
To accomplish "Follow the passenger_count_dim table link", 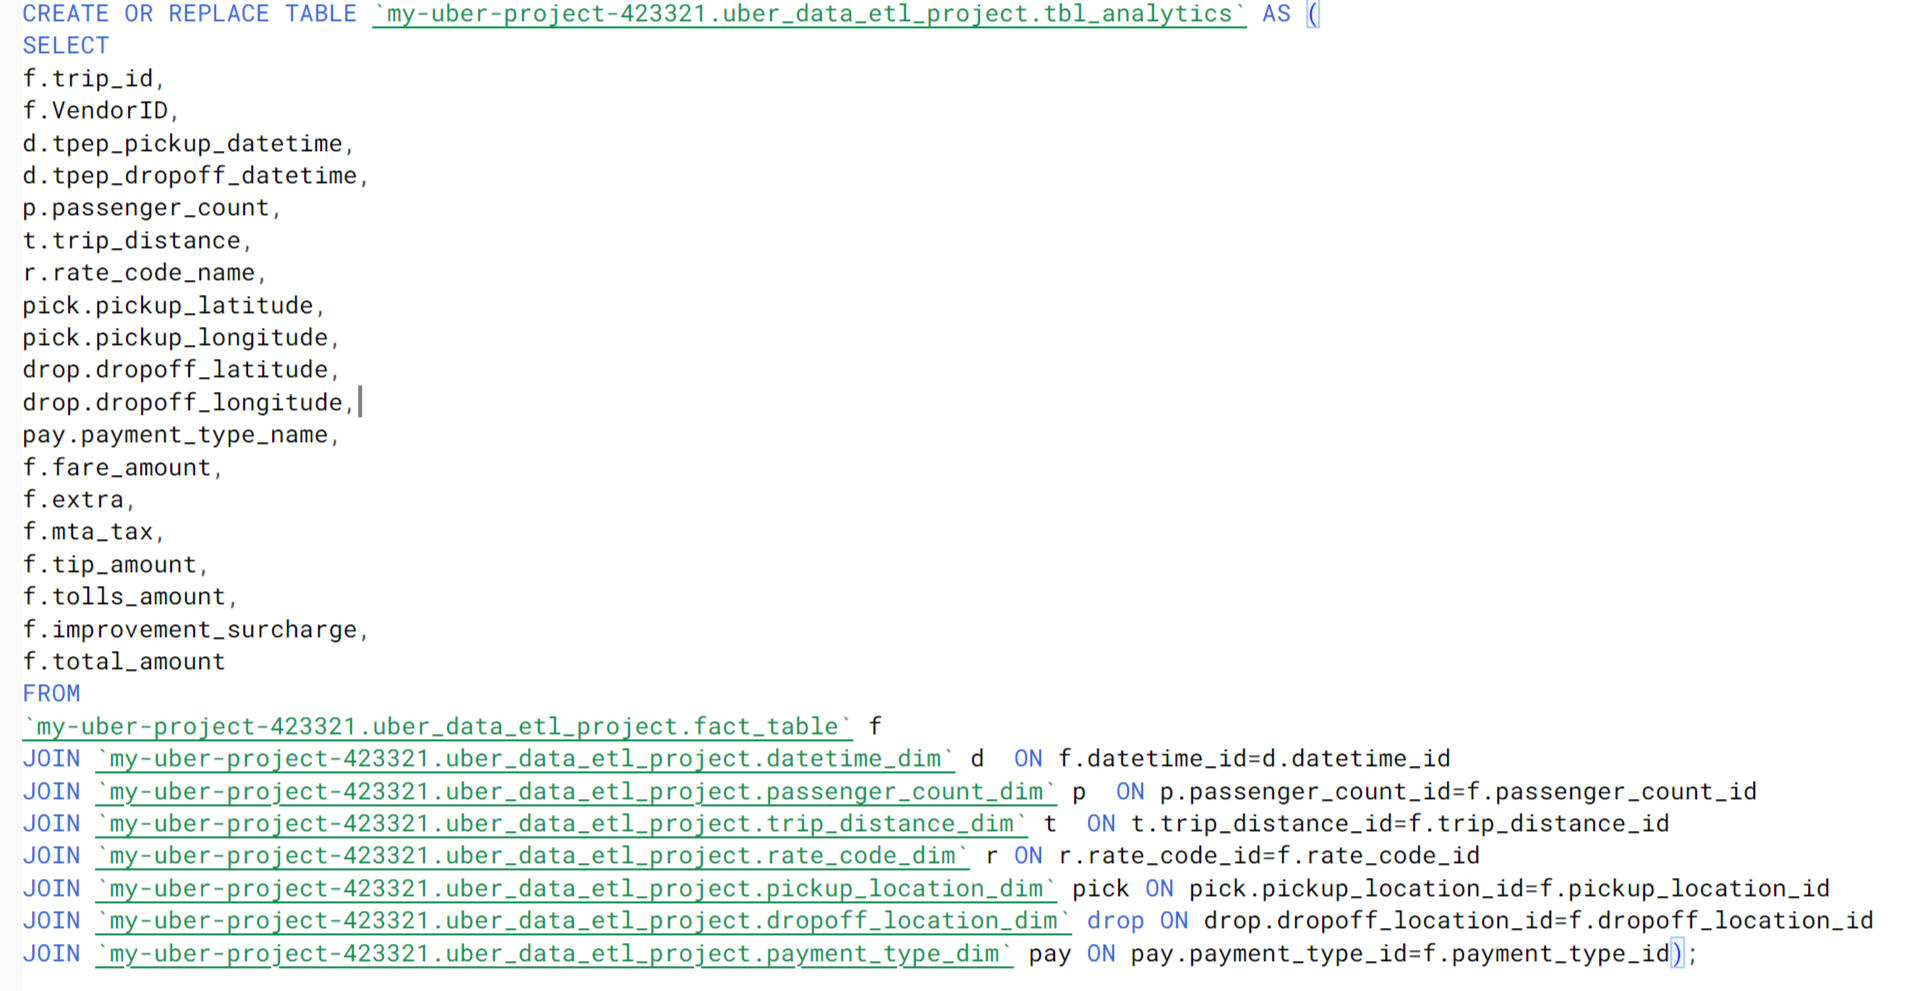I will 575,792.
